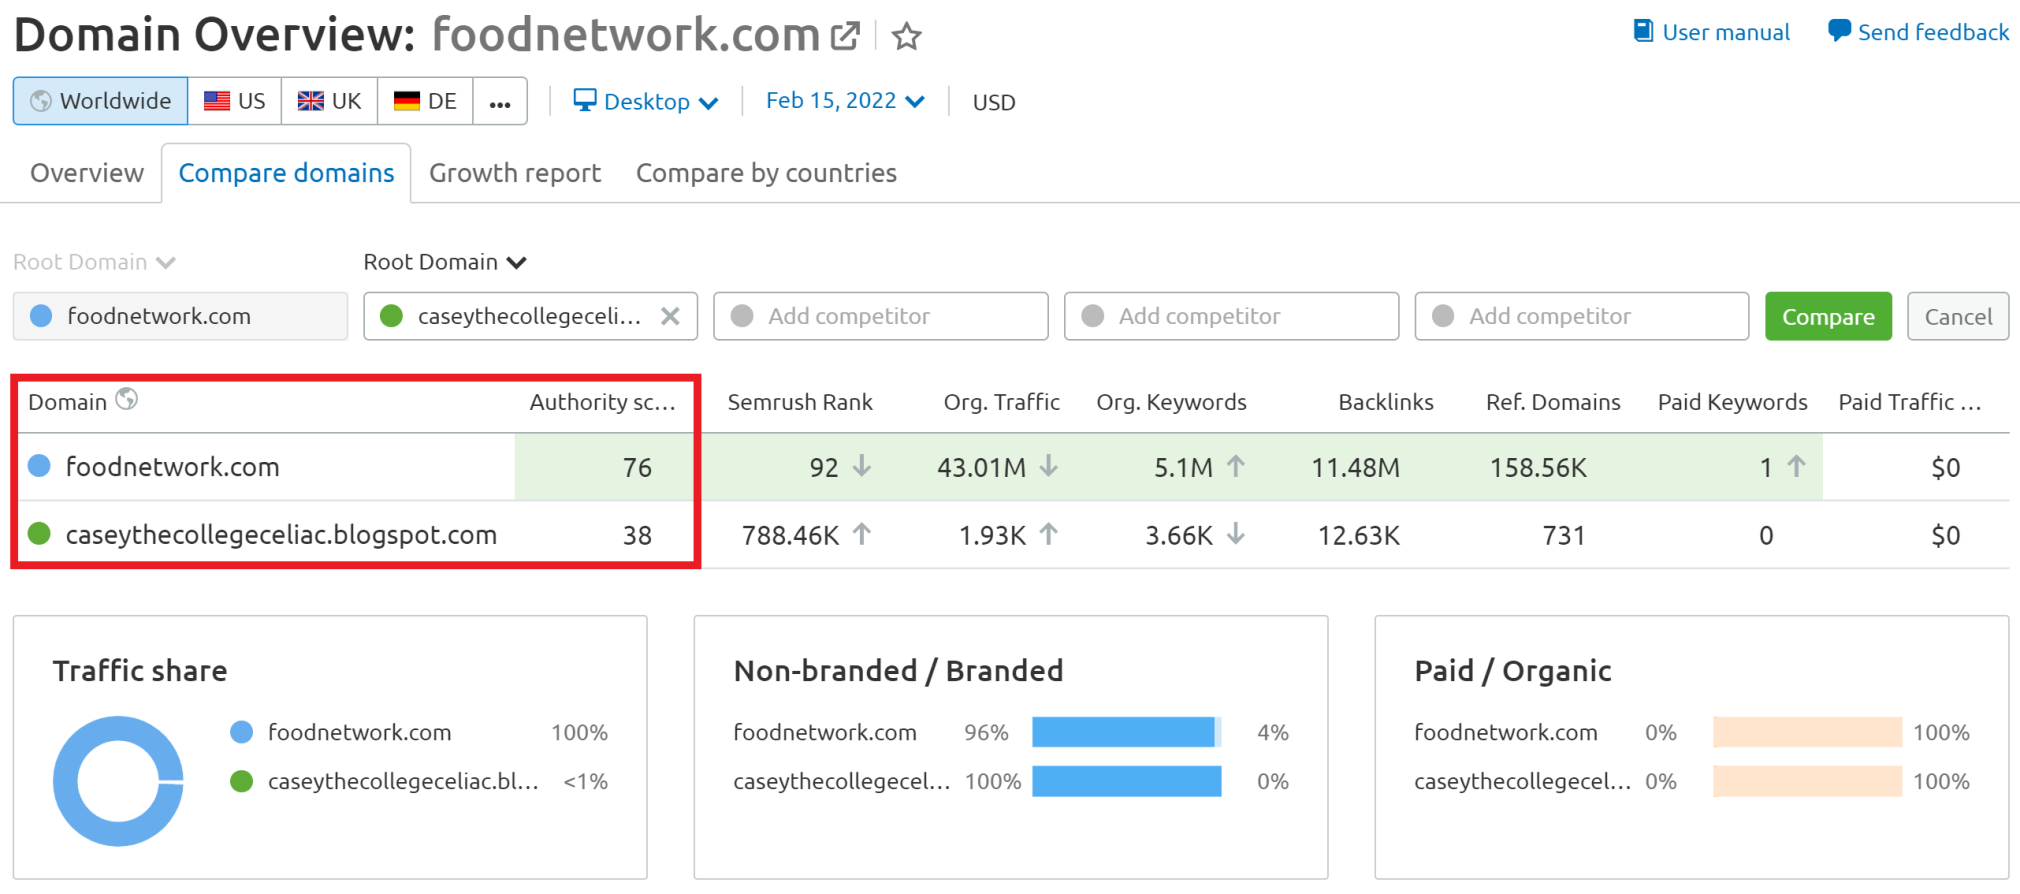
Task: Click the second Add competitor field
Action: 1231,316
